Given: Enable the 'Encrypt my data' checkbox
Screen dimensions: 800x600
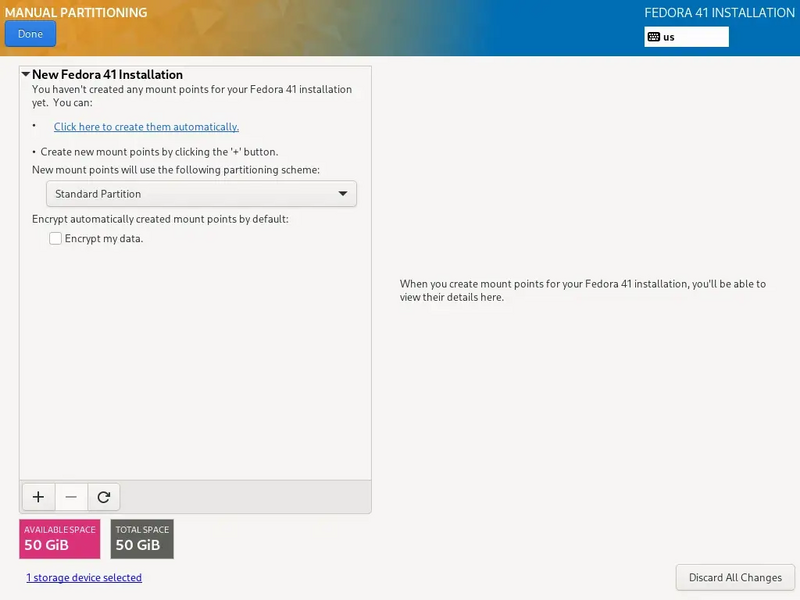Looking at the screenshot, I should (x=55, y=238).
